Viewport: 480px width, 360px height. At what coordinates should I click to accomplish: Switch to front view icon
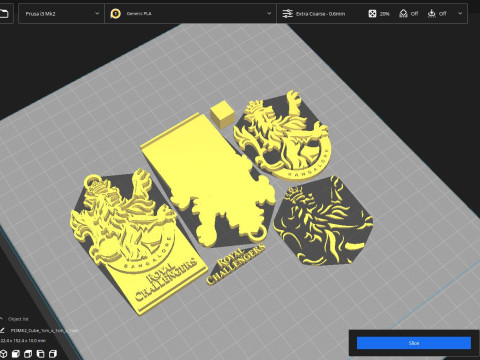pyautogui.click(x=16, y=353)
